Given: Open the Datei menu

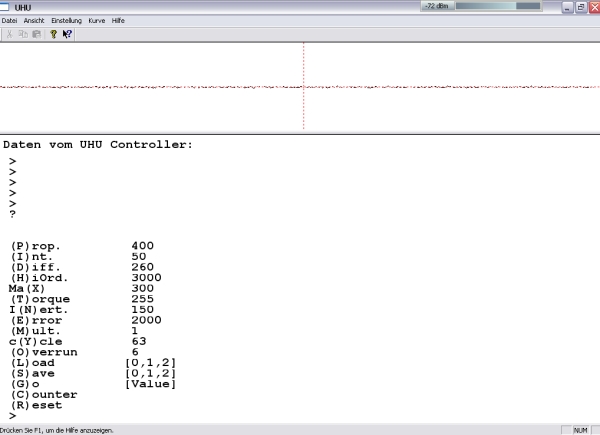Looking at the screenshot, I should click(9, 21).
